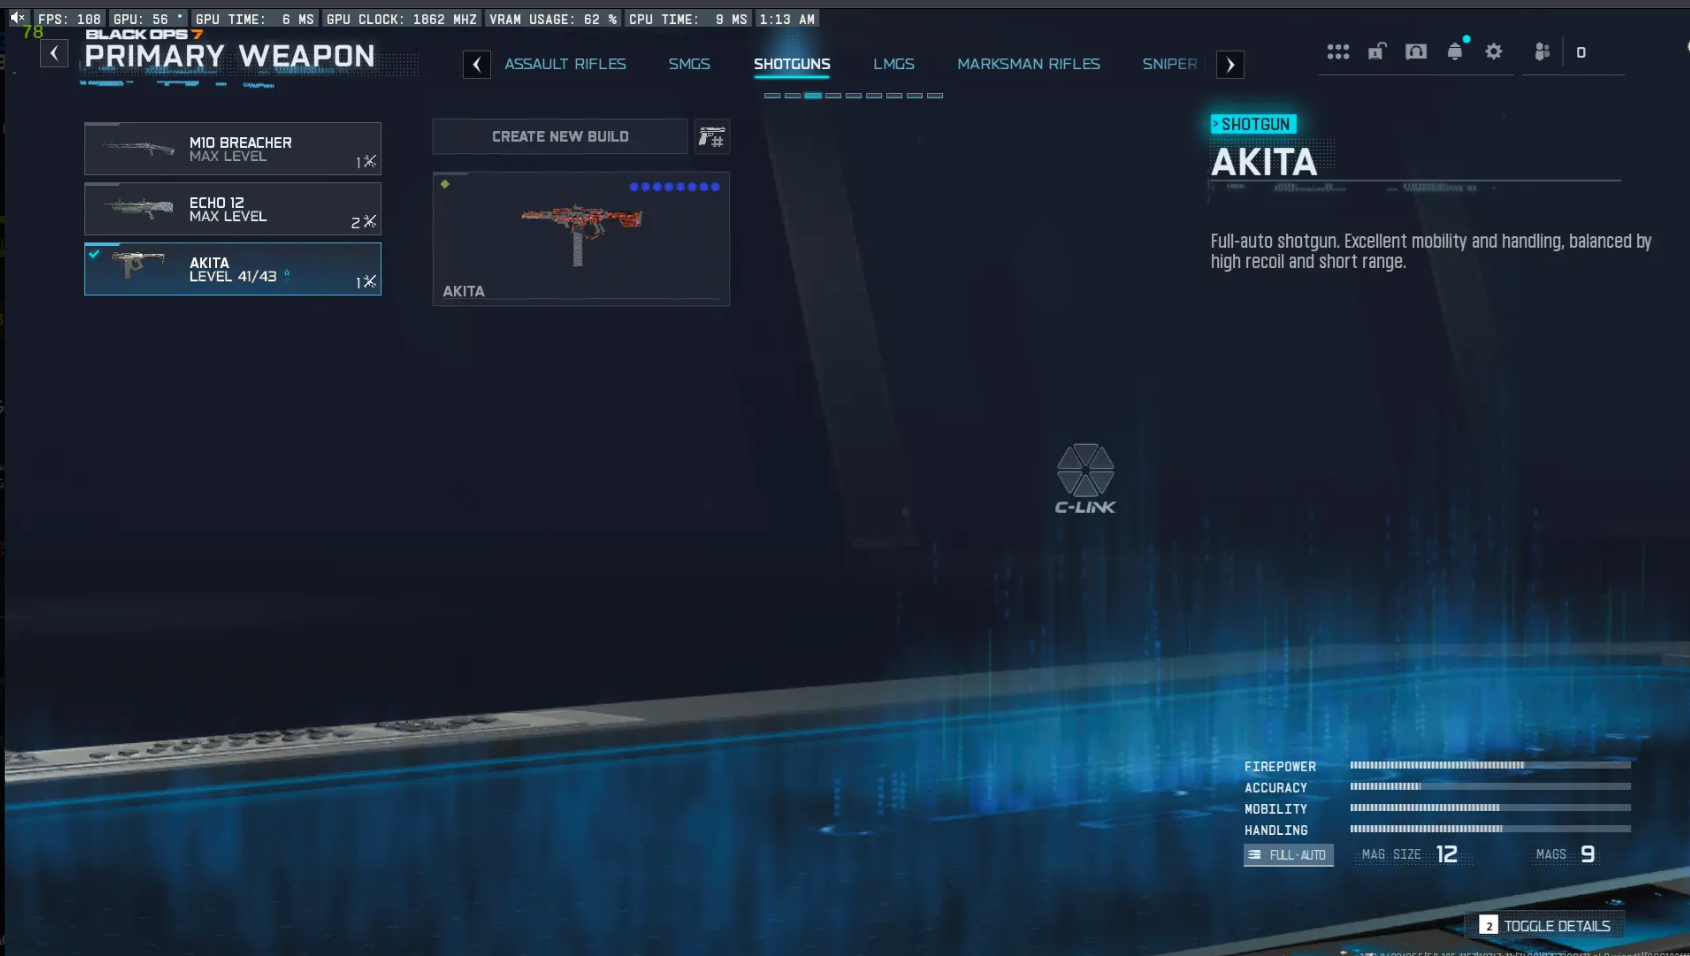Open the main grid menu icon
The width and height of the screenshot is (1690, 956).
click(1338, 51)
